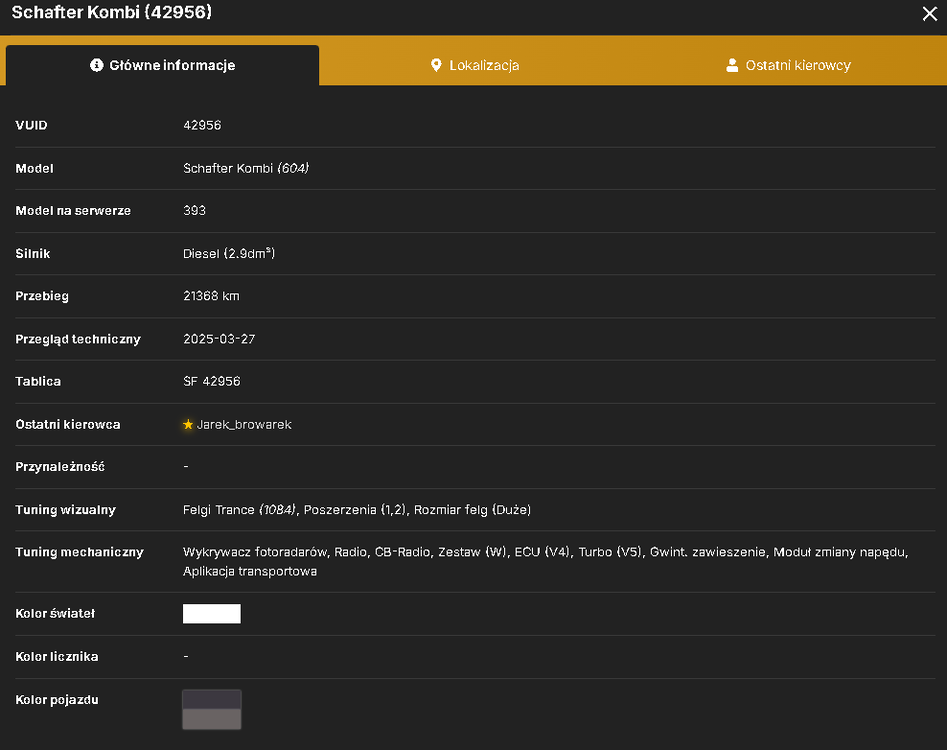The image size is (947, 750).
Task: Click the white Kolor świateł swatch
Action: tap(211, 614)
